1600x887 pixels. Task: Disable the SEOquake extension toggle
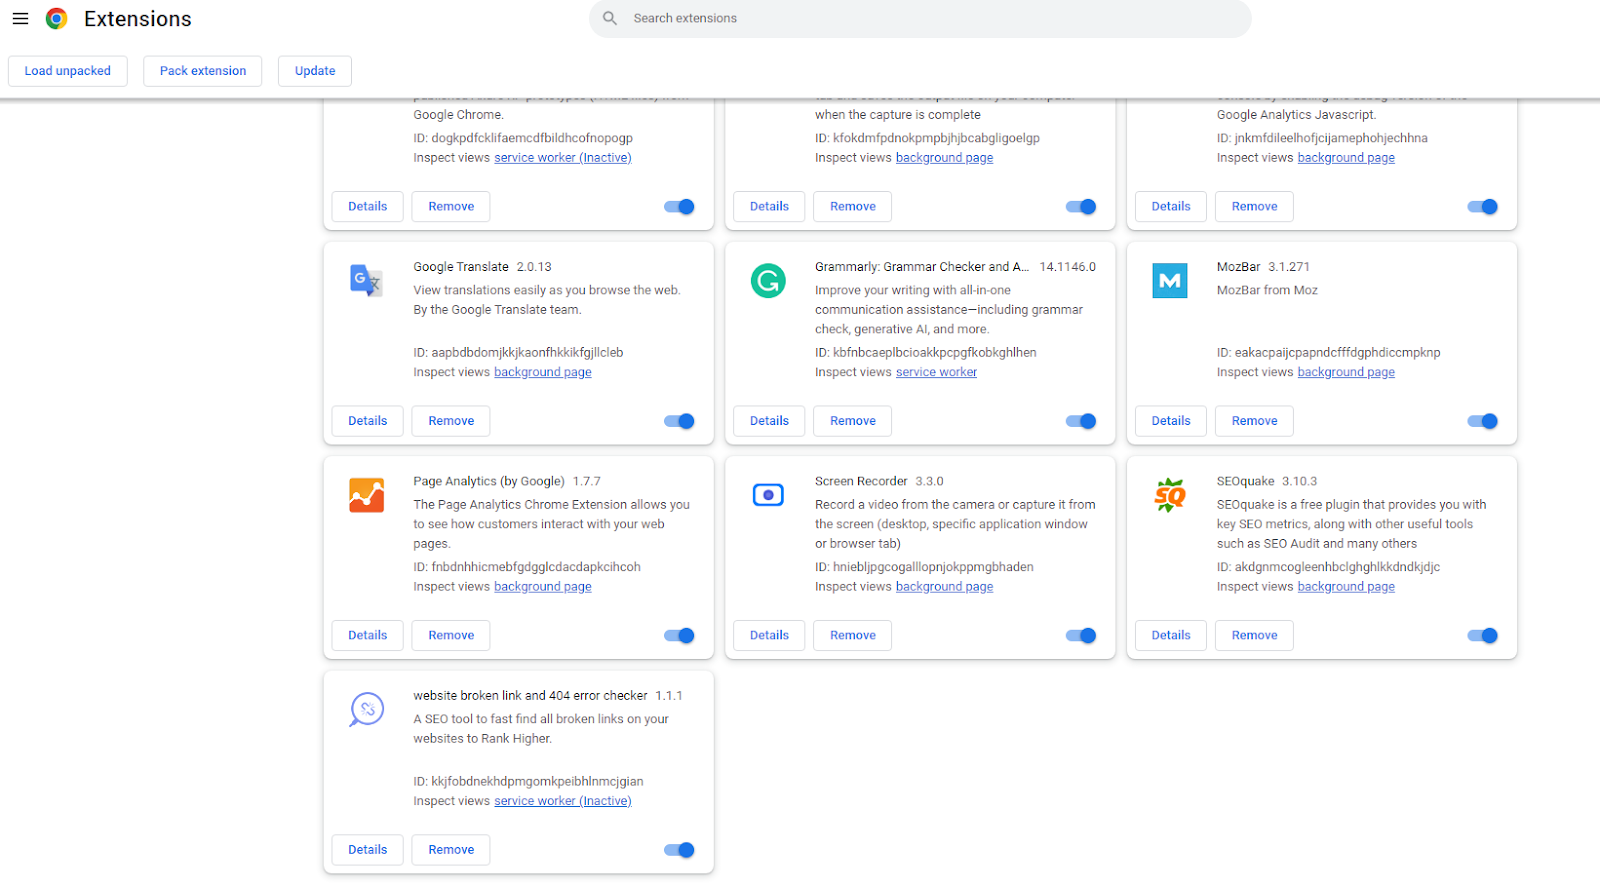click(x=1482, y=636)
